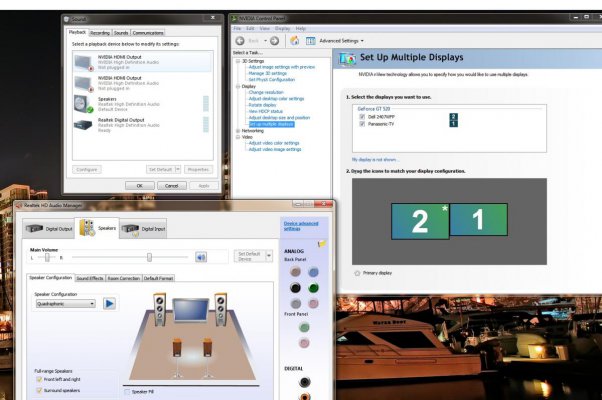The width and height of the screenshot is (602, 400).
Task: Toggle the Panasonic-TV display checkbox
Action: (362, 124)
